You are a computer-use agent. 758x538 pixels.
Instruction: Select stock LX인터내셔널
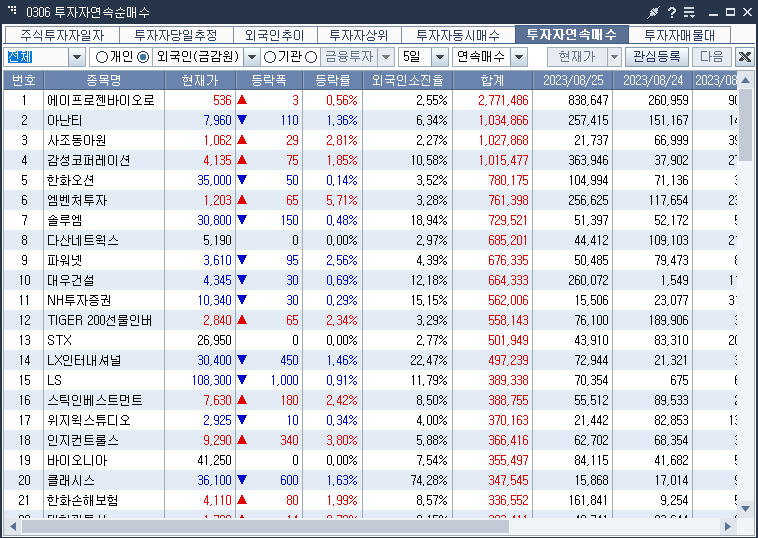tap(84, 361)
